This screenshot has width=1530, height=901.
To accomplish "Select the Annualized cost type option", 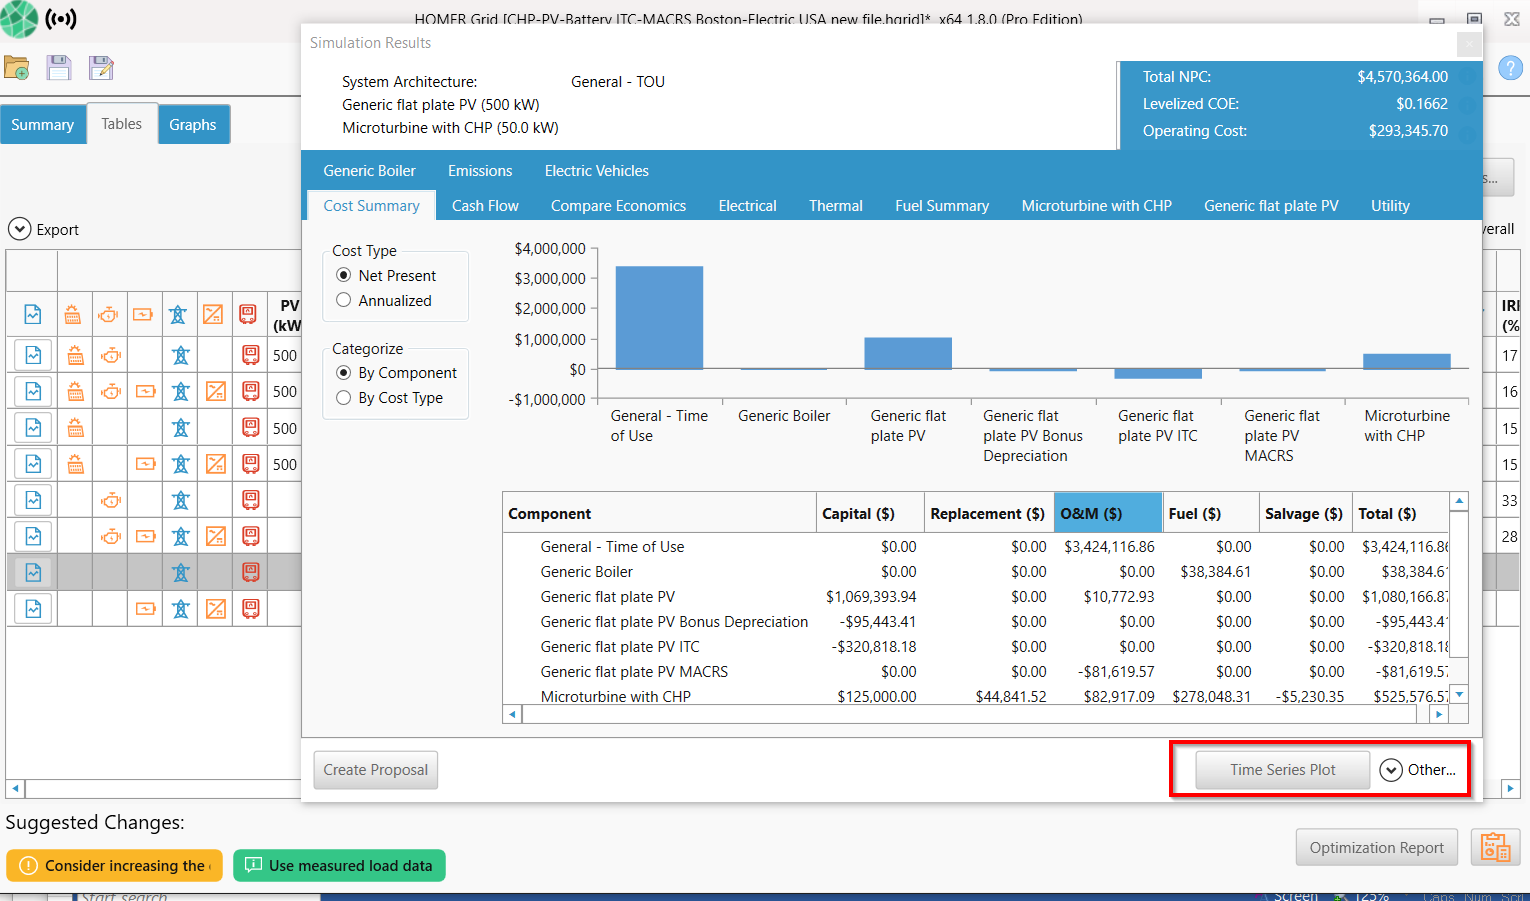I will click(x=344, y=300).
